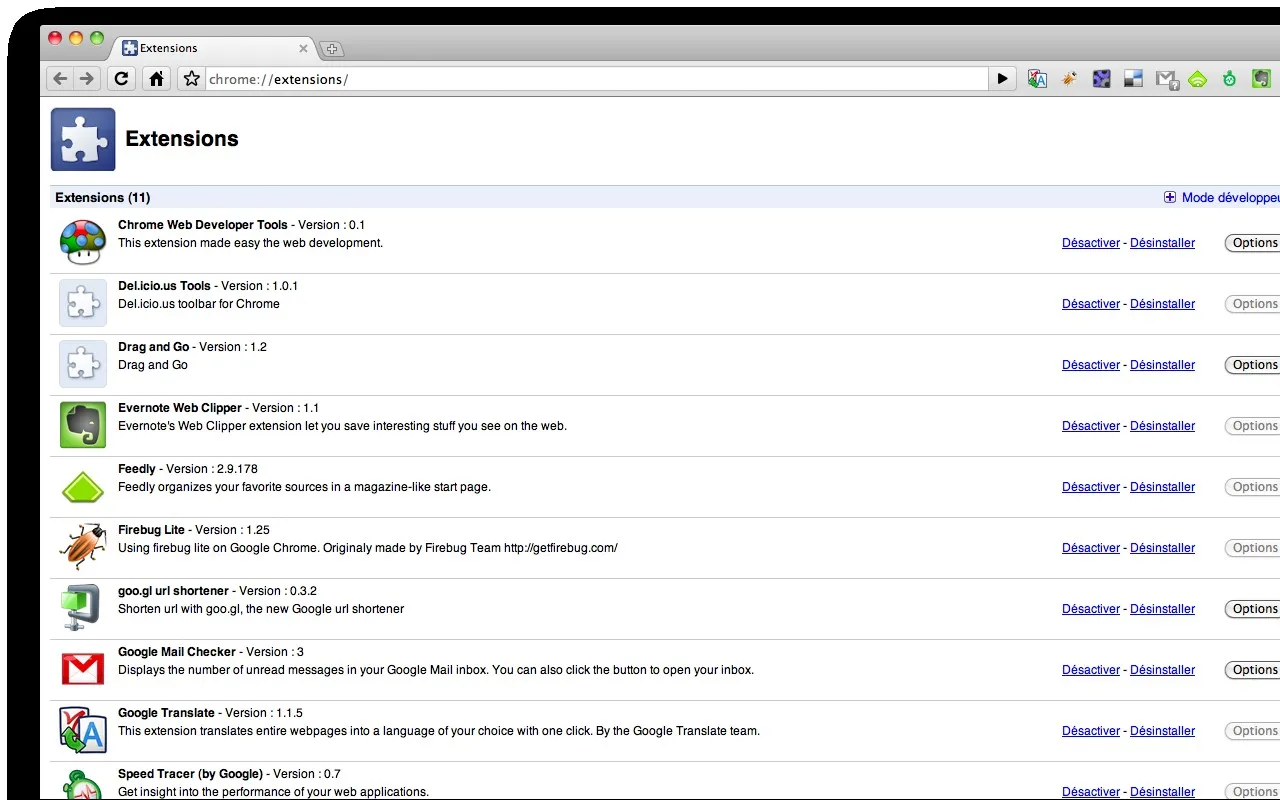Disable Chrome Web Developer Tools via Désactiver
1280x800 pixels.
pos(1091,243)
